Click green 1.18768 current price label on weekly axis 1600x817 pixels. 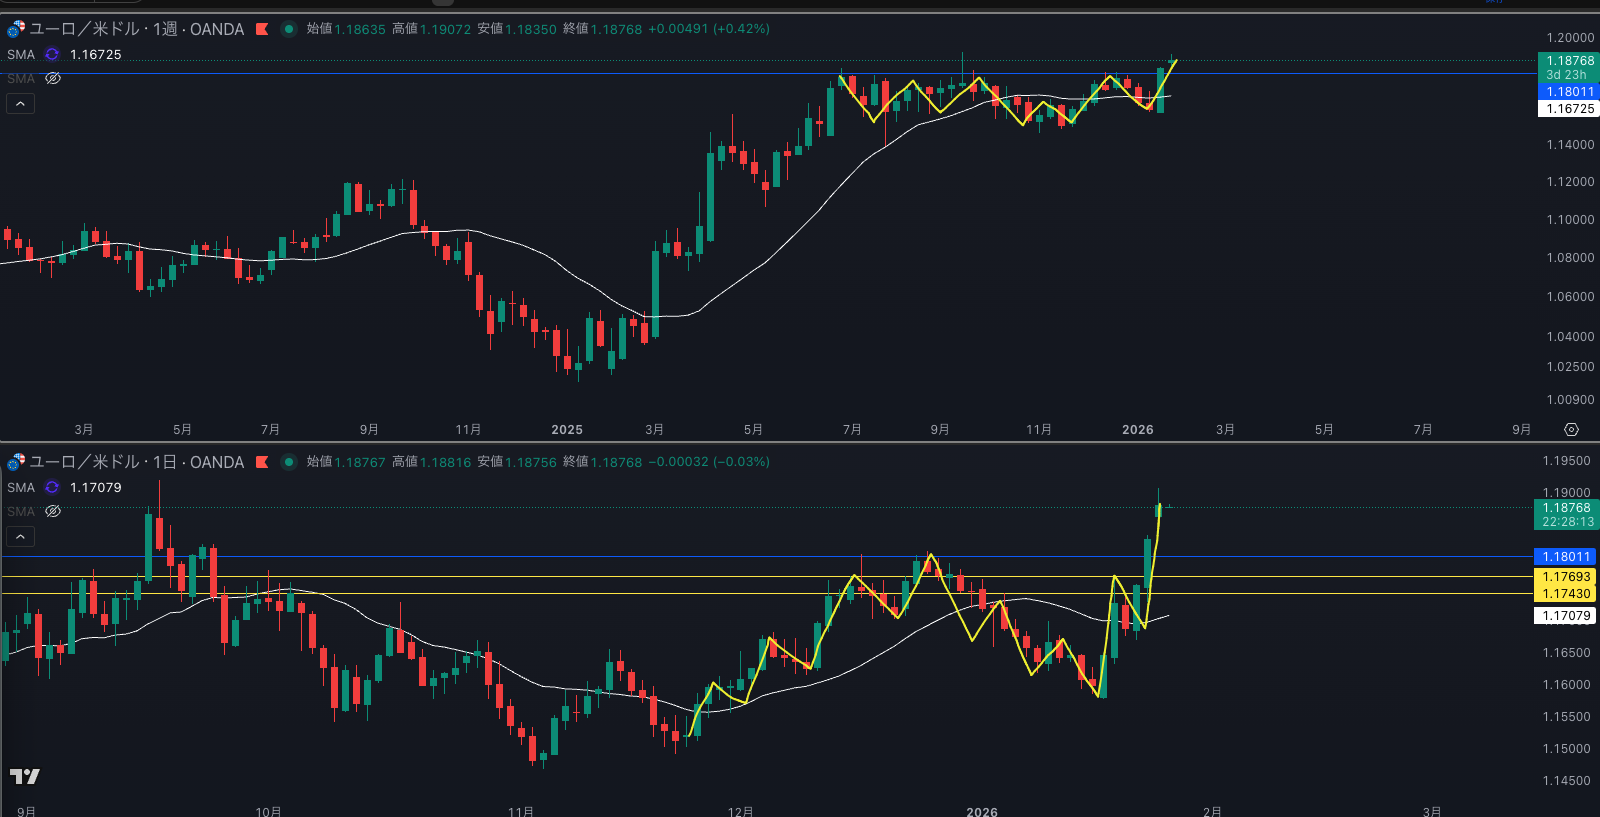point(1568,61)
